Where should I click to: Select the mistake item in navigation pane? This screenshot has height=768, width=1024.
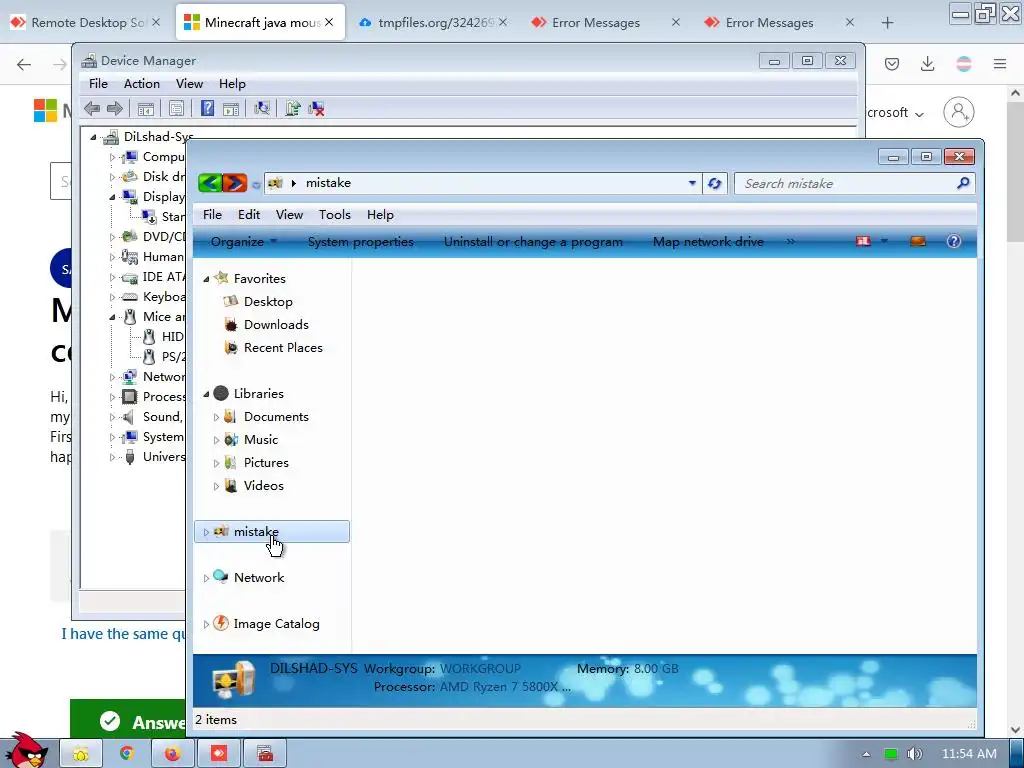(x=272, y=532)
